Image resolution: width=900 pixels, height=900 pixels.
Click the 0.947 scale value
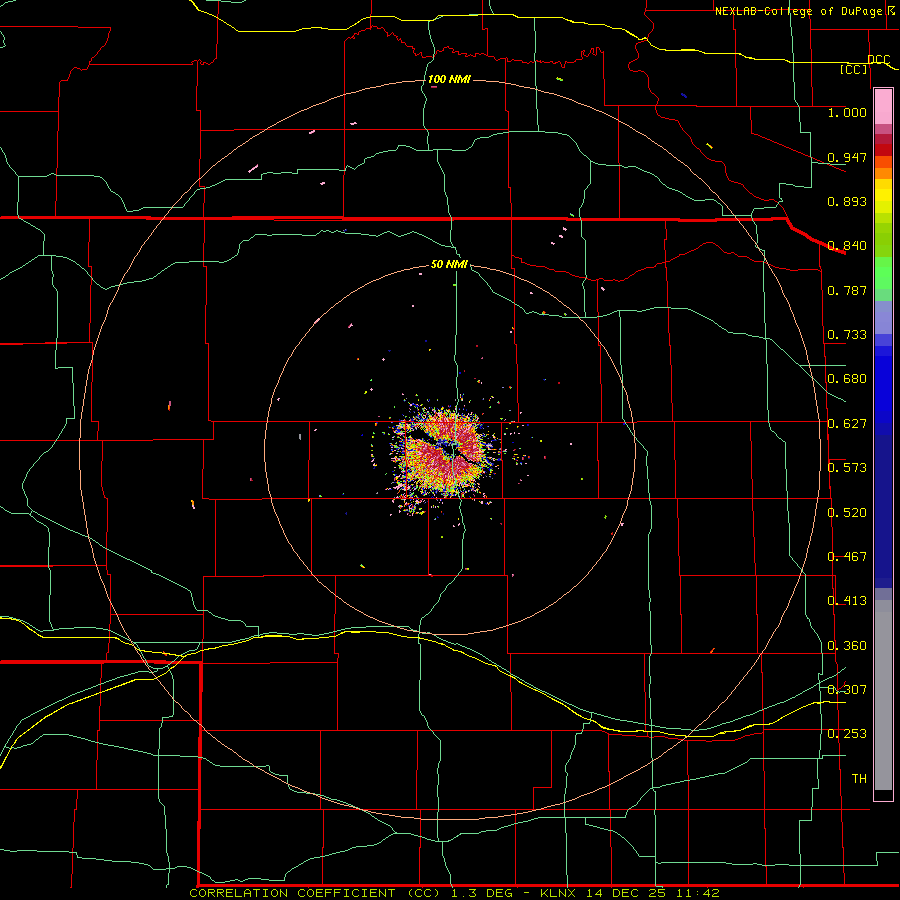847,157
